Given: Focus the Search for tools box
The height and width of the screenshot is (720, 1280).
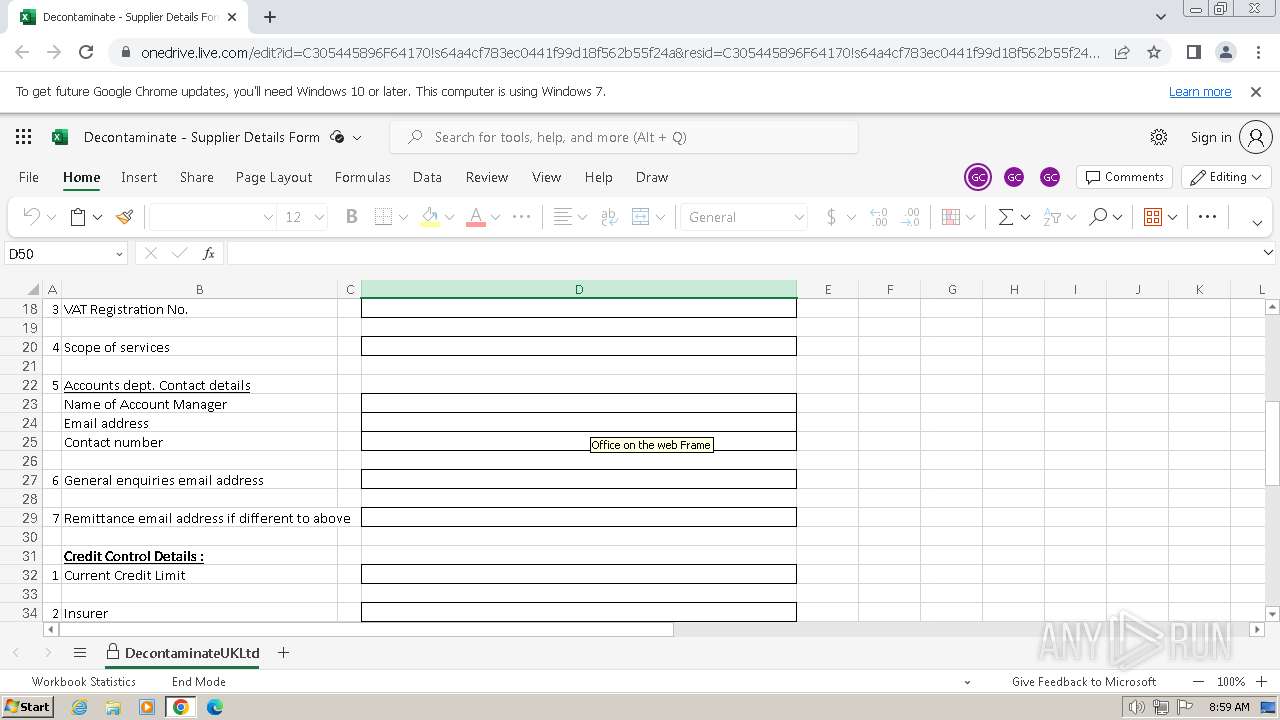Looking at the screenshot, I should (624, 137).
